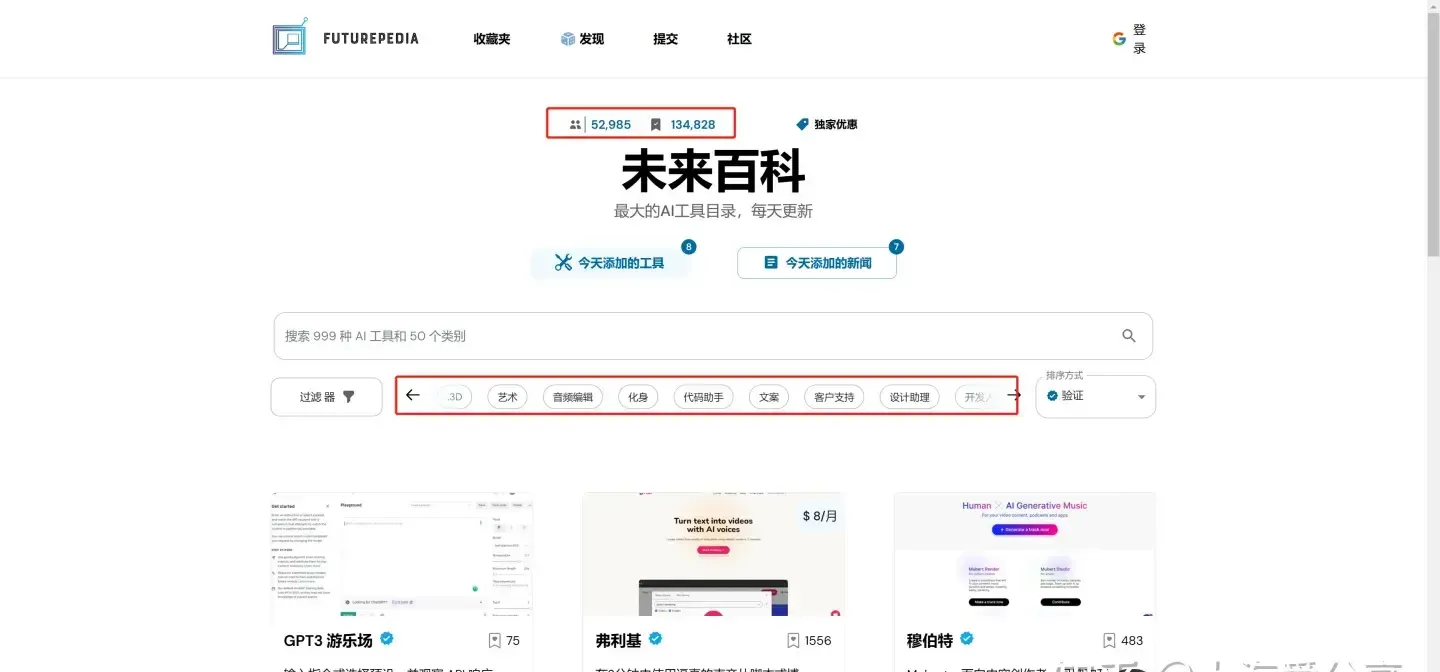1440x672 pixels.
Task: Open the 弗利基 preview thumbnail
Action: point(714,554)
